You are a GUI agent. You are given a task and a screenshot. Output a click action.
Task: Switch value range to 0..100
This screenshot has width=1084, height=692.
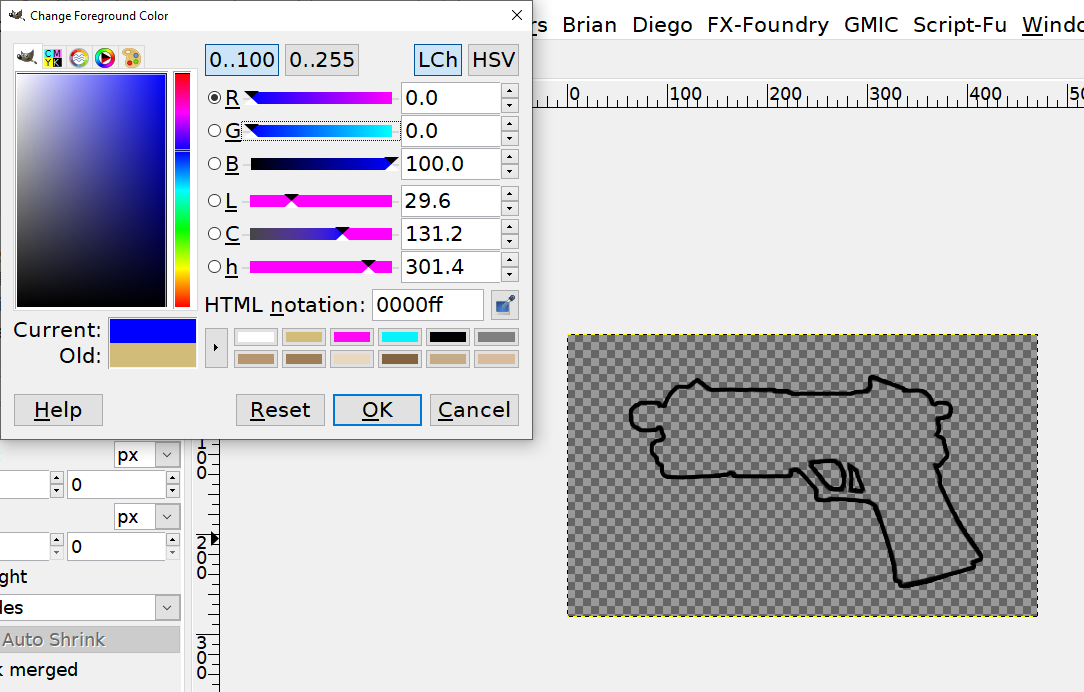[242, 60]
